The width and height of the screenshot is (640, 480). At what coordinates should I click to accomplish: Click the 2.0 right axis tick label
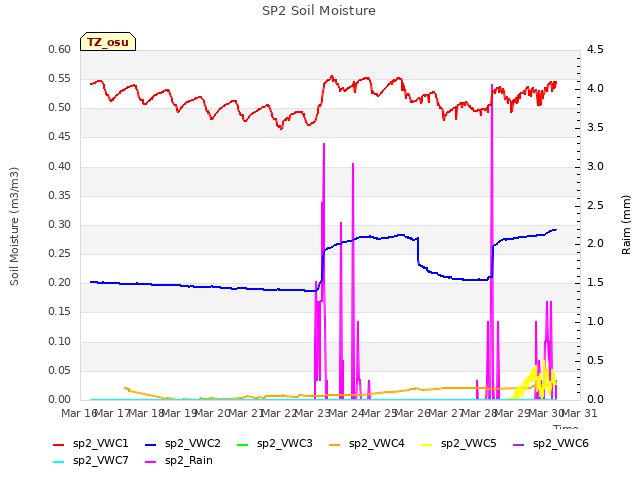pyautogui.click(x=595, y=244)
